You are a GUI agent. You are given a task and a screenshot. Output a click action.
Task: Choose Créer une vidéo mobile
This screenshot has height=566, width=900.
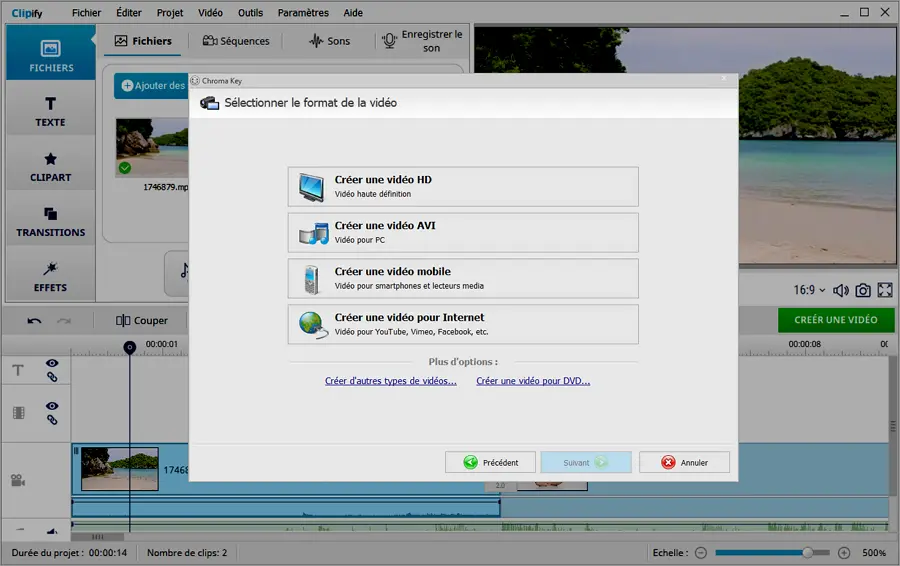463,278
